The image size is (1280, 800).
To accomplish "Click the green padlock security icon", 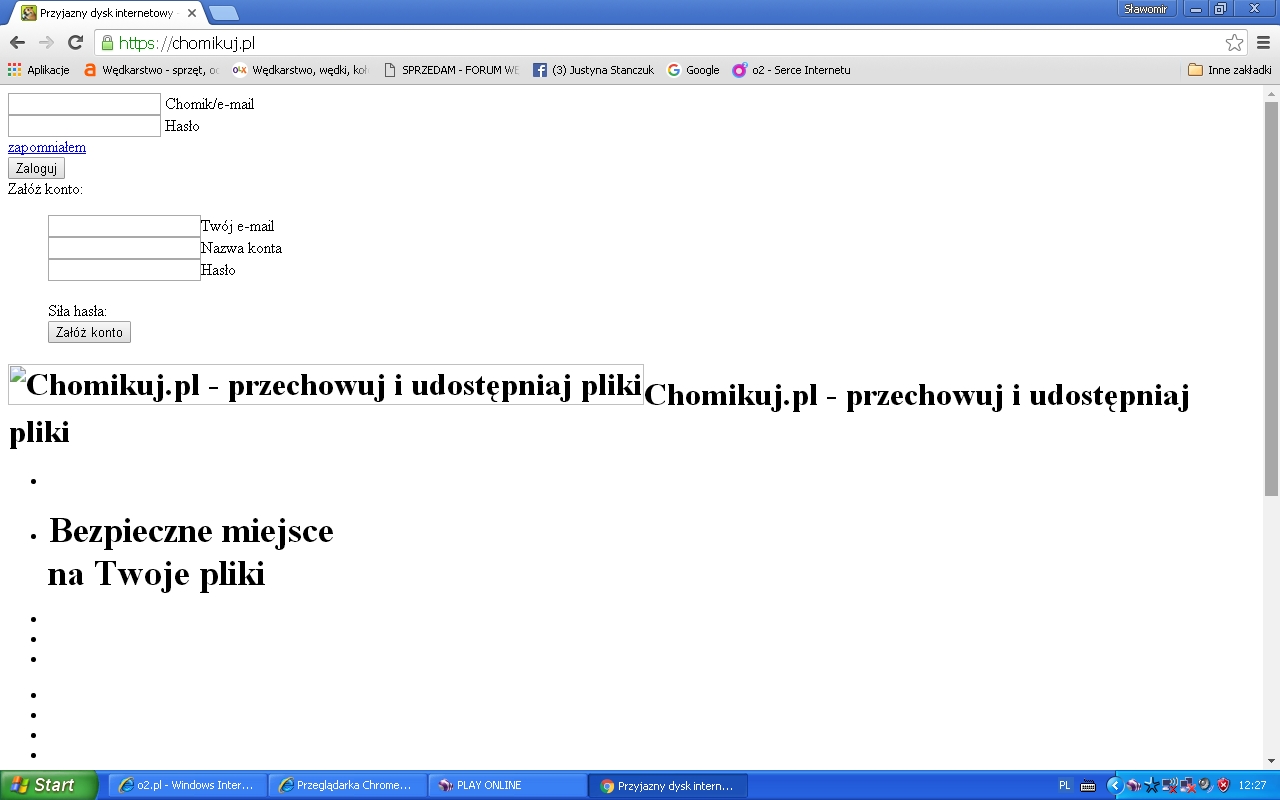I will (107, 43).
